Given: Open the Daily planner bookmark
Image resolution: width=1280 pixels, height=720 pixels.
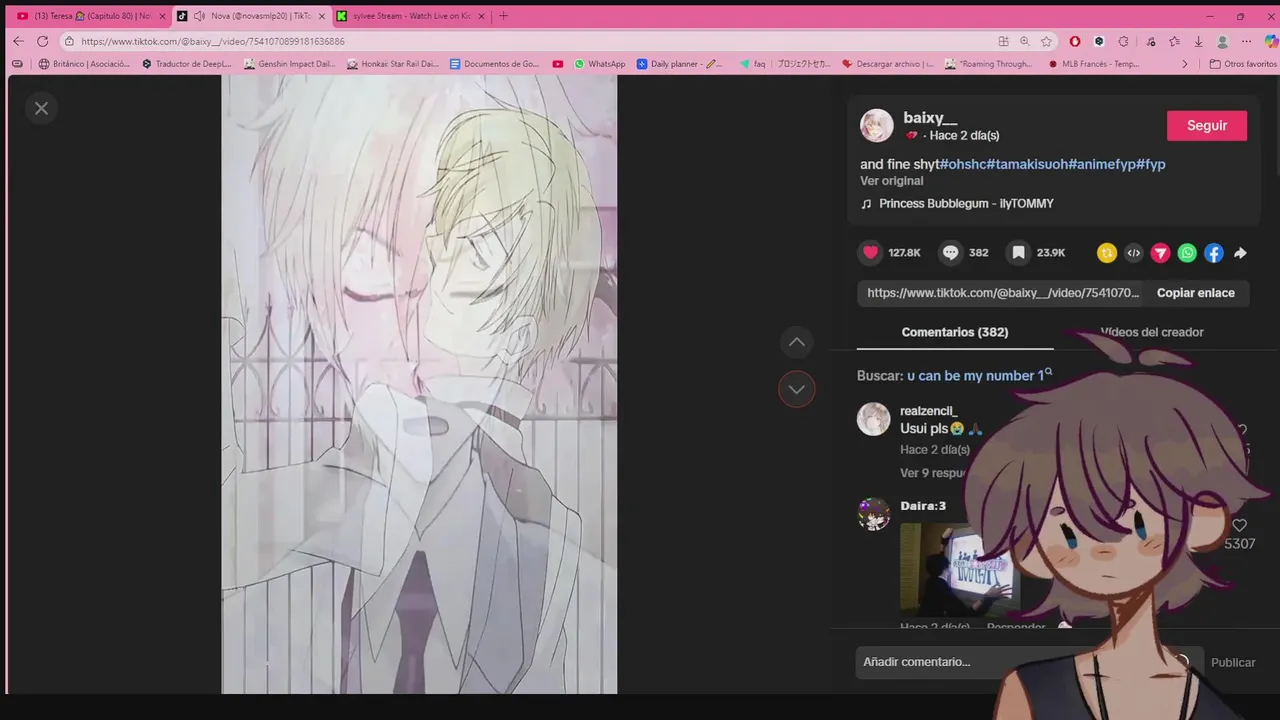Looking at the screenshot, I should coord(680,64).
